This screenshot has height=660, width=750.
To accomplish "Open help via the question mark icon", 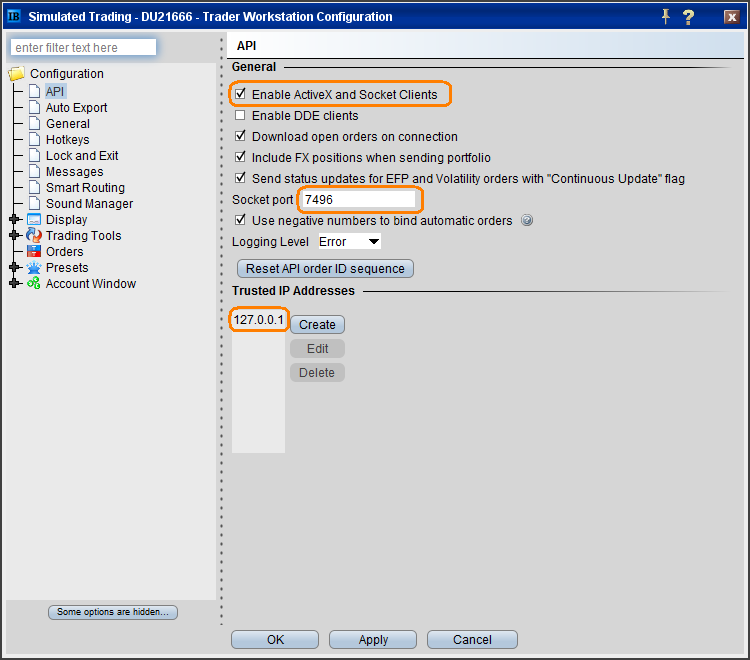I will click(x=688, y=17).
